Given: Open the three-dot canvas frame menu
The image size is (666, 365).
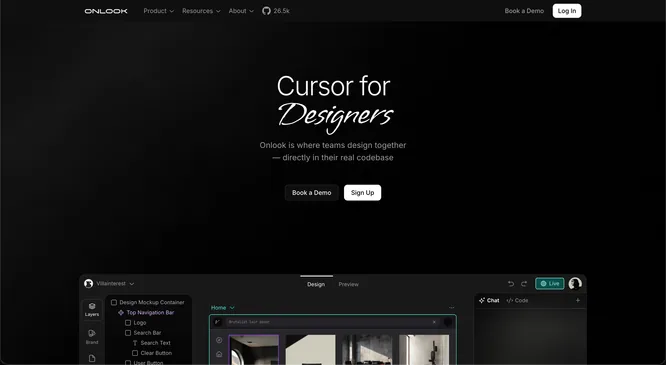Looking at the screenshot, I should (452, 308).
